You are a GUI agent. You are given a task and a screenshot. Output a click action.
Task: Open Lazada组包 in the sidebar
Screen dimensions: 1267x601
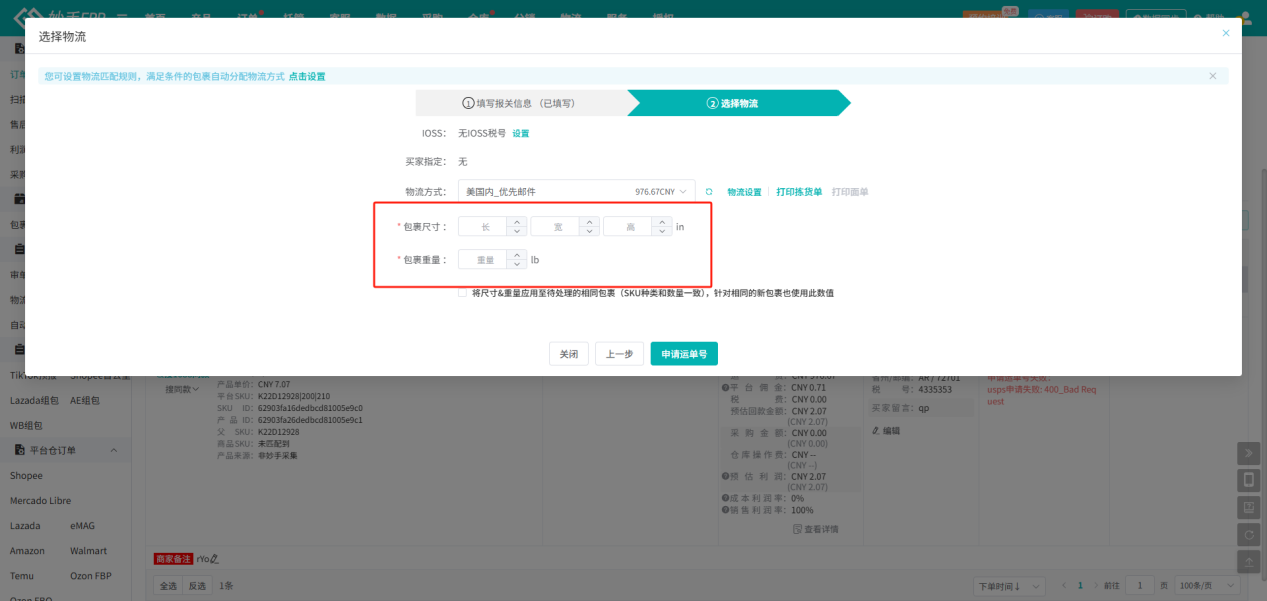click(32, 400)
